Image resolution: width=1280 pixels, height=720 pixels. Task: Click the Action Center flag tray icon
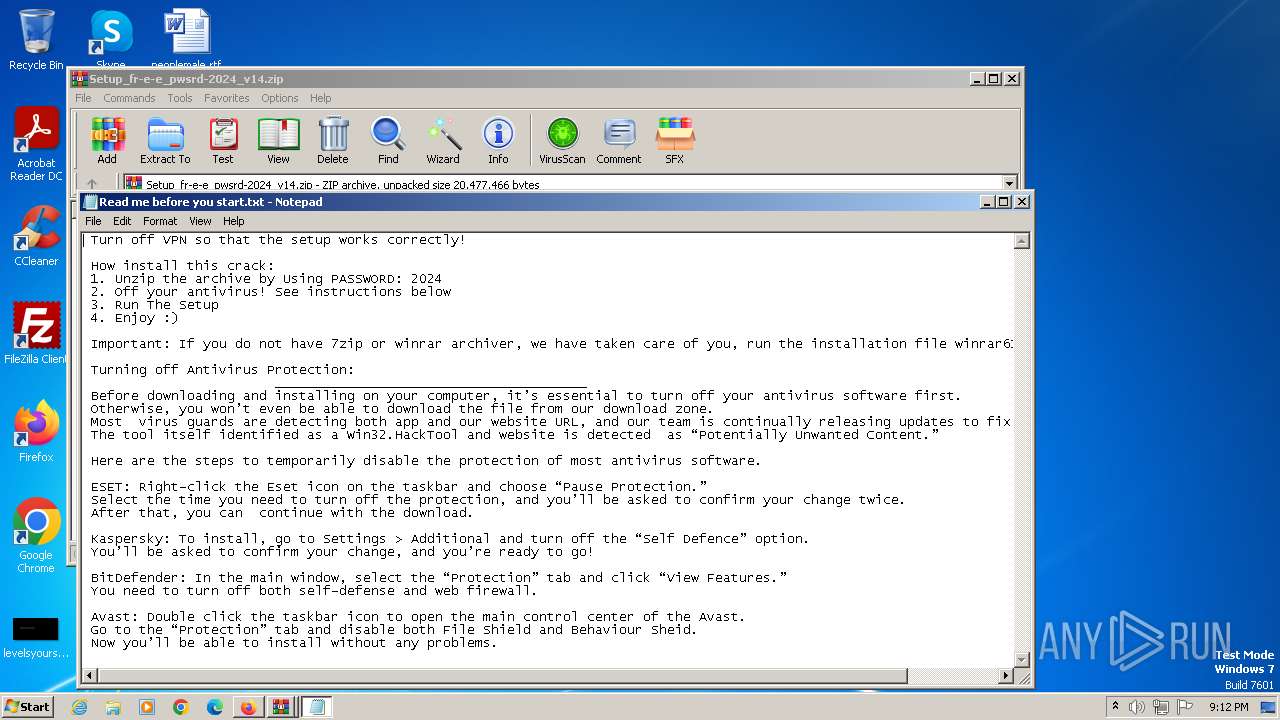1186,707
